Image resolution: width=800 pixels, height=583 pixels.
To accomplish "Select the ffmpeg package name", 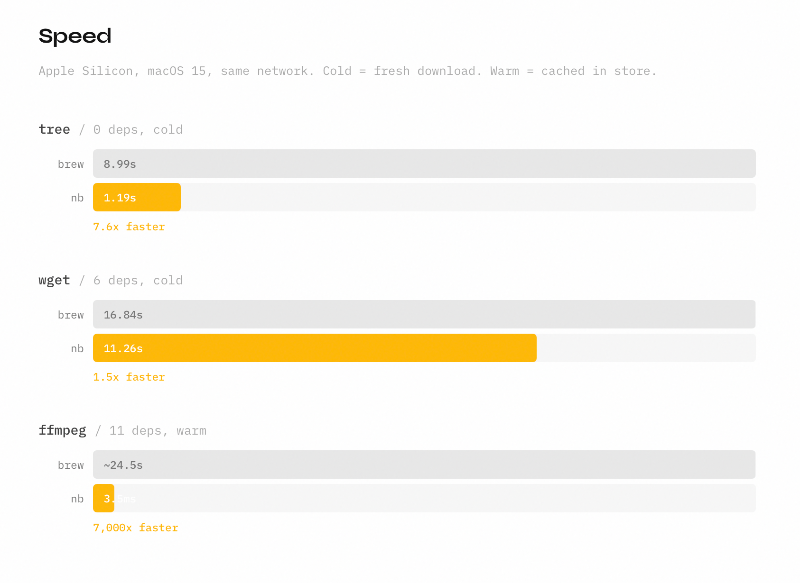I will [62, 430].
